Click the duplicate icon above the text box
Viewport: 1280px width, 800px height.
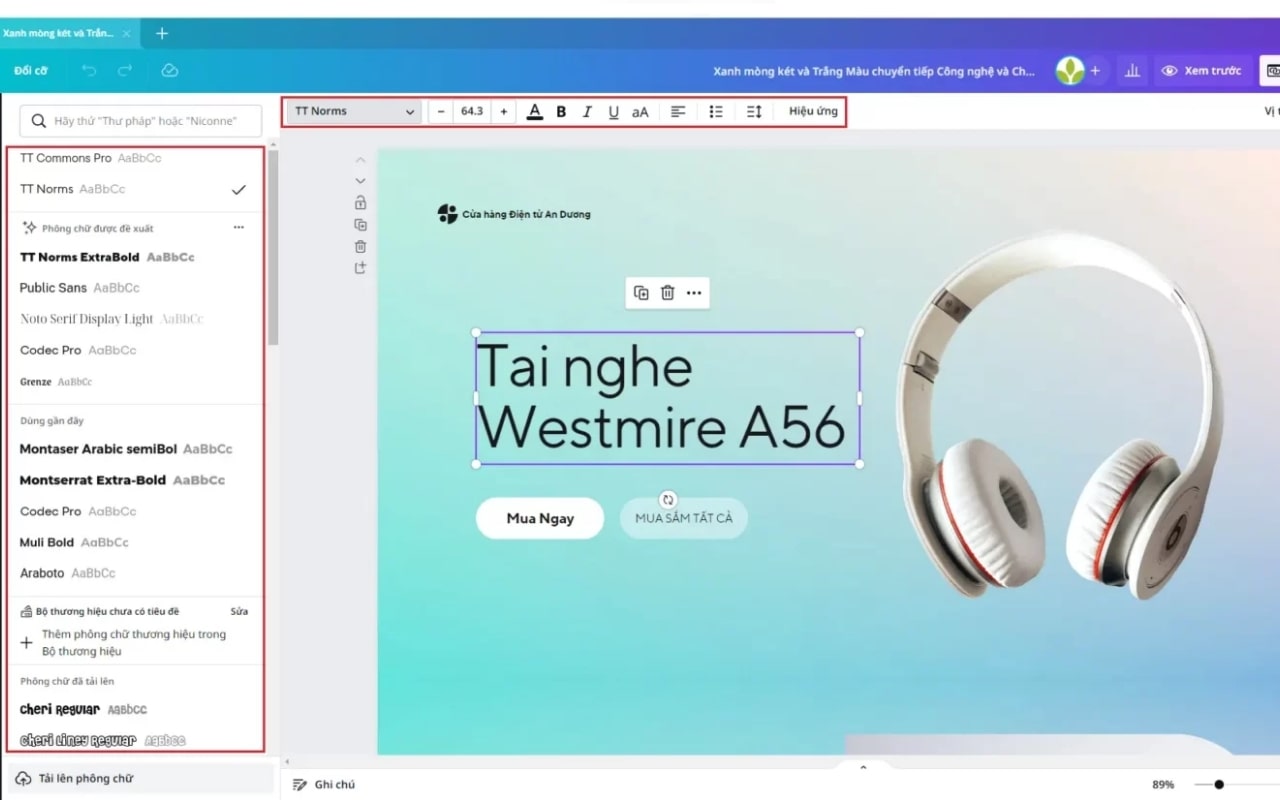pyautogui.click(x=640, y=292)
